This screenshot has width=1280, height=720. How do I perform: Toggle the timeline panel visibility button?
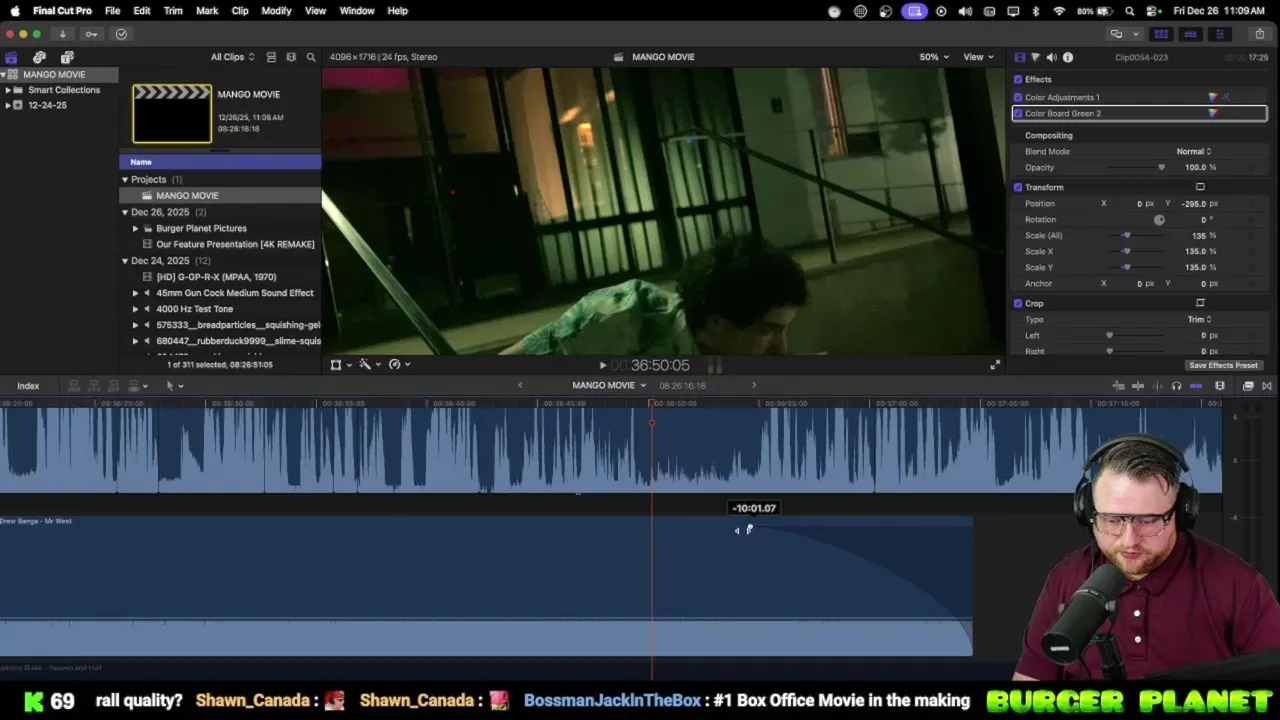pos(1190,34)
